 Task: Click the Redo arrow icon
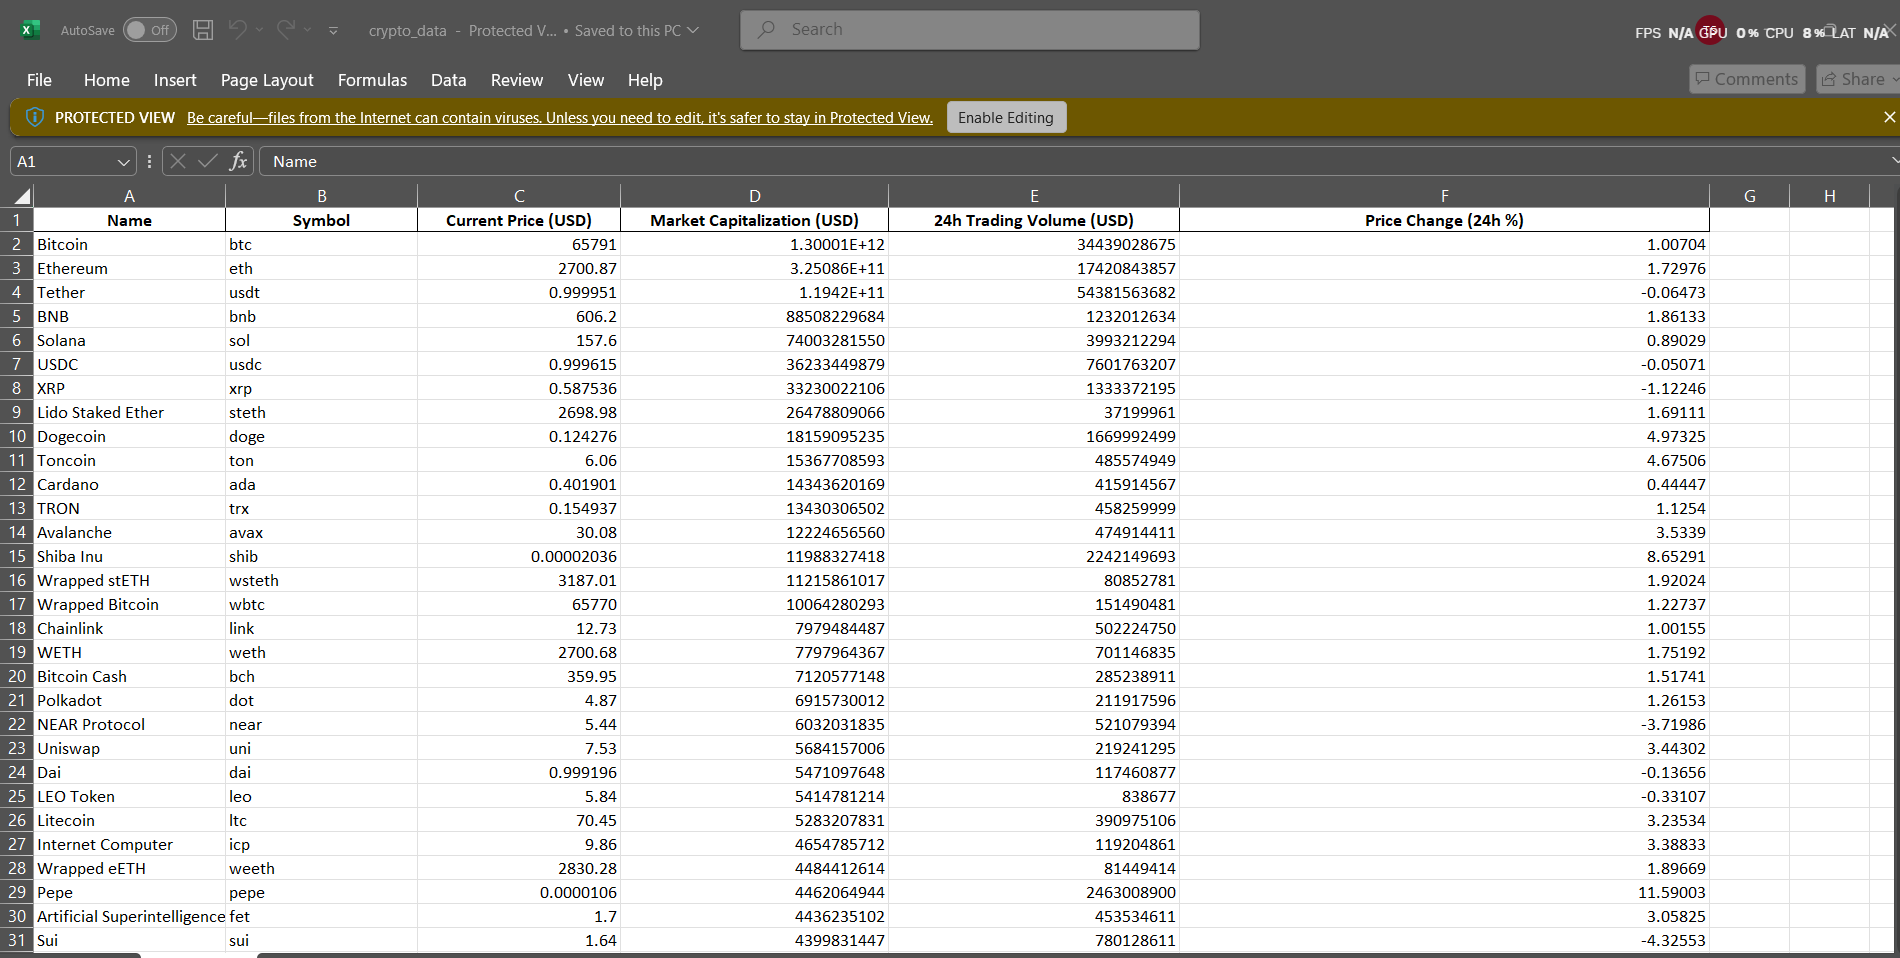286,30
